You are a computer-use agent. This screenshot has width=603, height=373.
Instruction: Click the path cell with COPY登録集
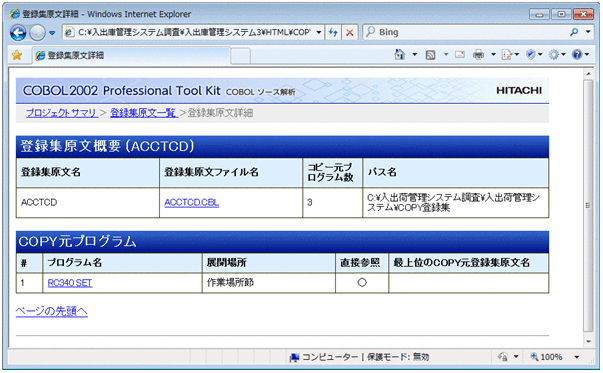(456, 203)
